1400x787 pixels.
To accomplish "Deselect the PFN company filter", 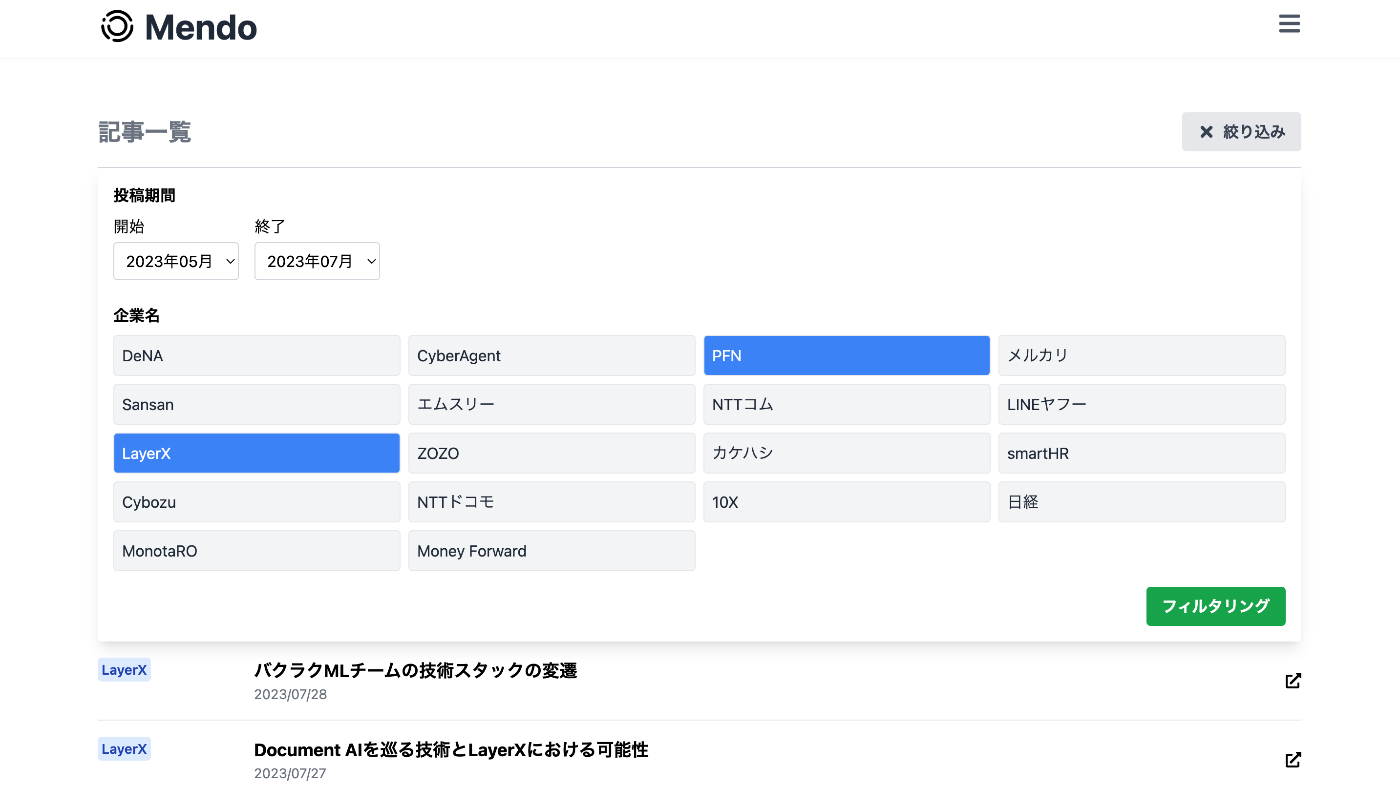I will tap(847, 356).
